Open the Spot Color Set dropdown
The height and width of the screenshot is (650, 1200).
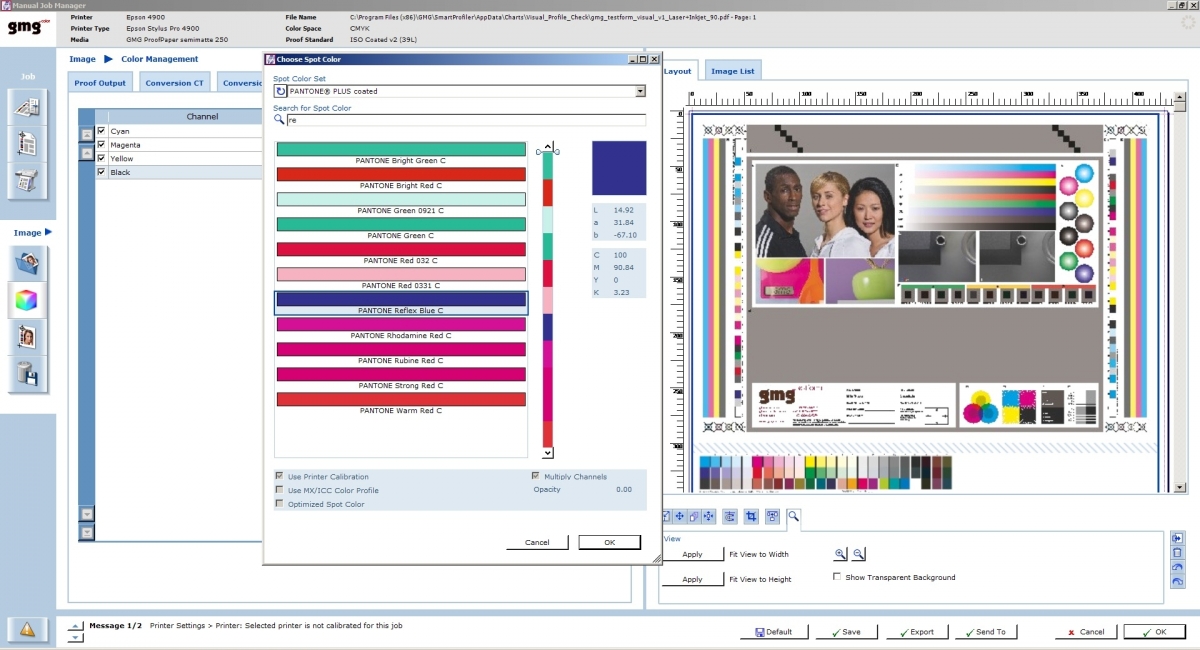641,91
